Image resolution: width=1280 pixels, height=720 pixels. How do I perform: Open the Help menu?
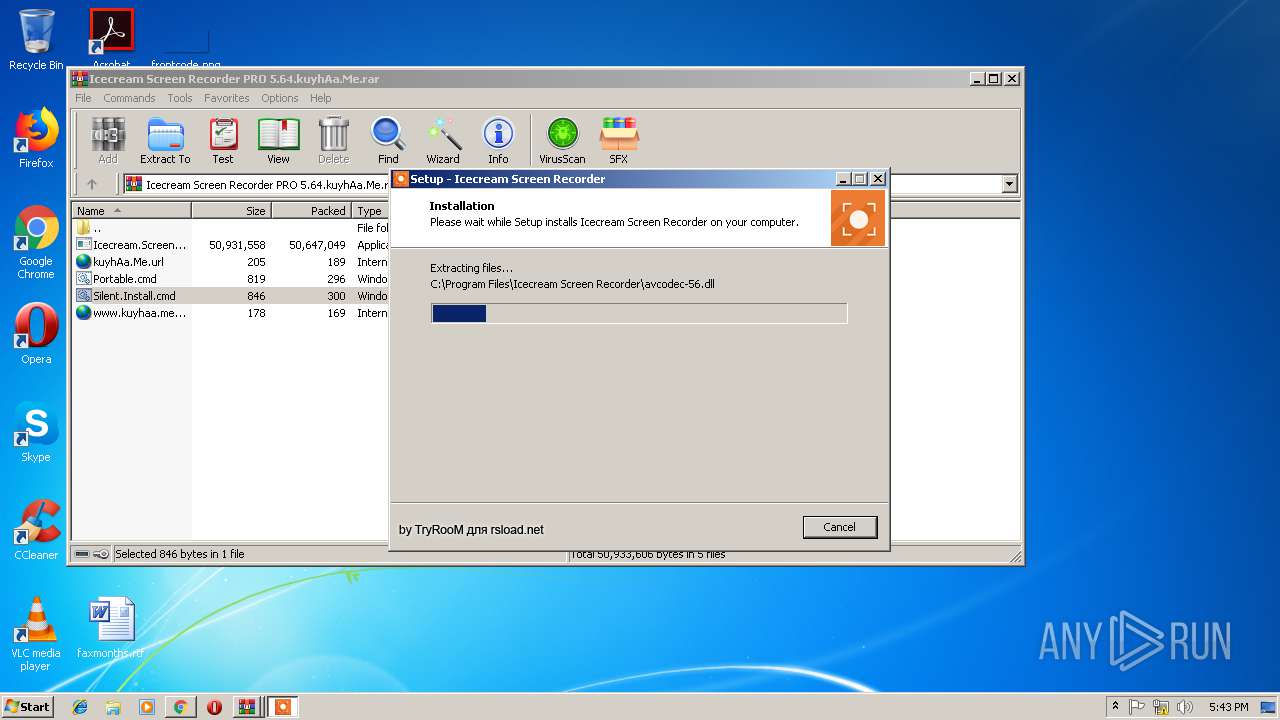(320, 98)
